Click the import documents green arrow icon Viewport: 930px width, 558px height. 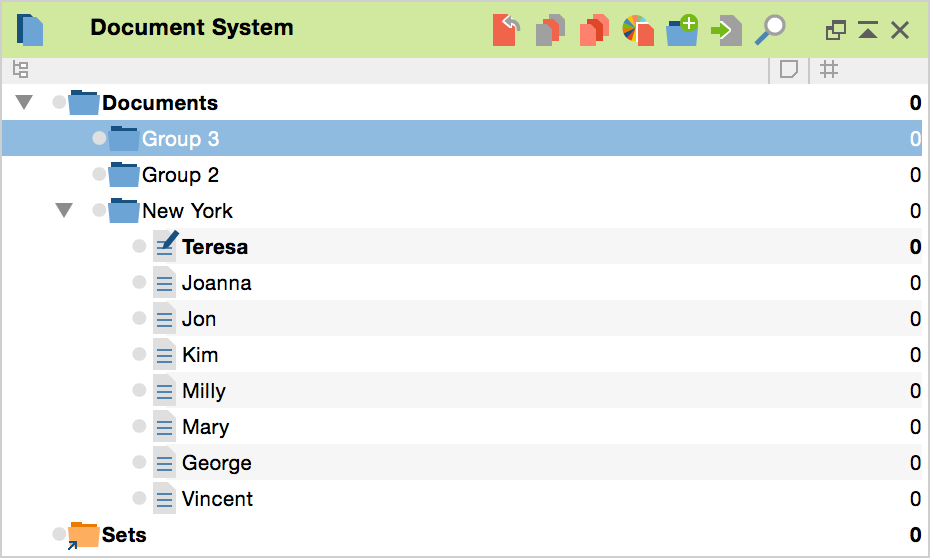tap(726, 30)
